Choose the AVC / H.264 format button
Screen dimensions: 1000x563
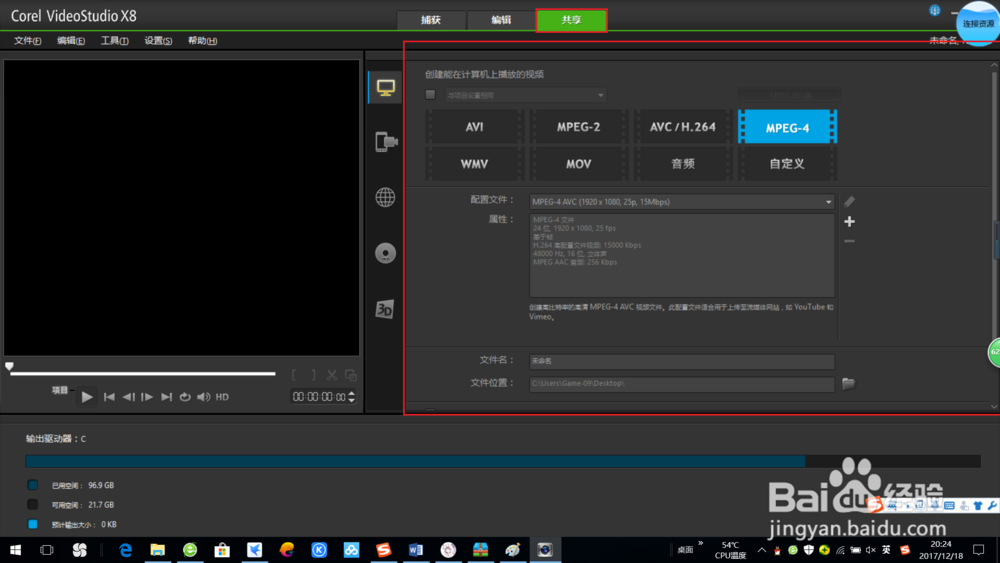(682, 127)
